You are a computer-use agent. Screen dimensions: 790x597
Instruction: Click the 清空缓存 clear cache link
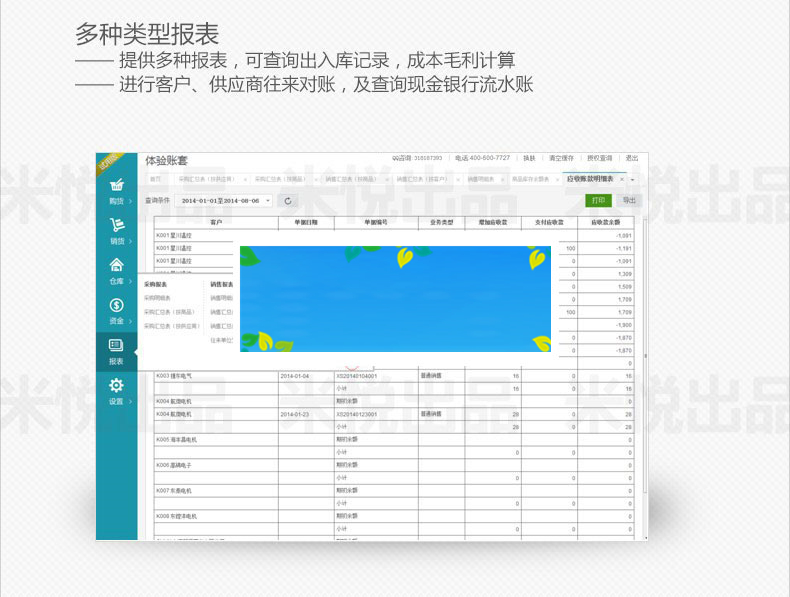tap(561, 158)
